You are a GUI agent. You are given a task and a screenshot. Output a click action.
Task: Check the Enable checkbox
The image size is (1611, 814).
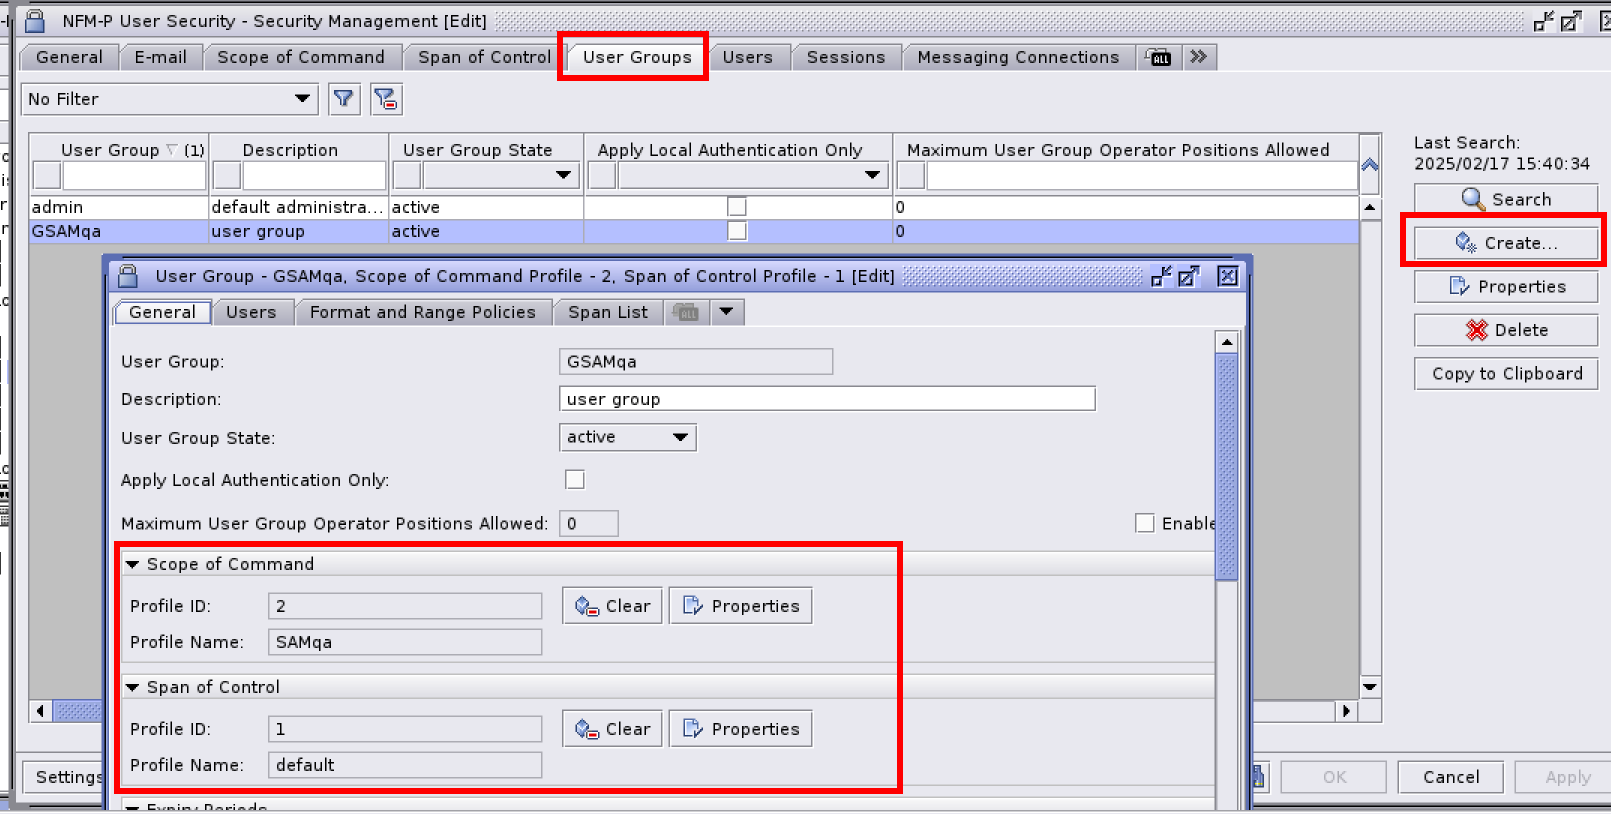point(1145,523)
